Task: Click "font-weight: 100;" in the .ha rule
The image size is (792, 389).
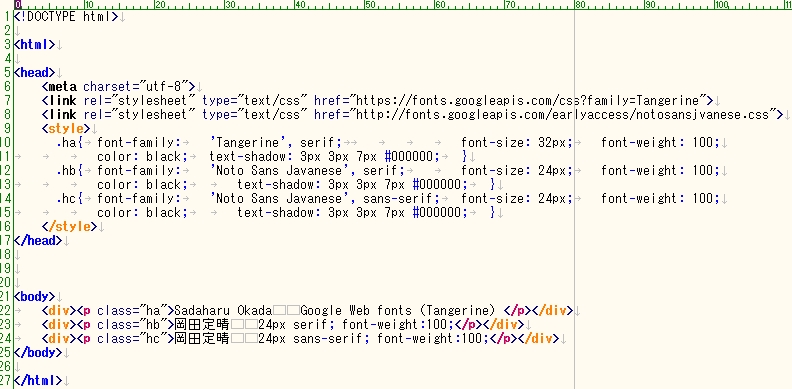Action: (x=660, y=142)
